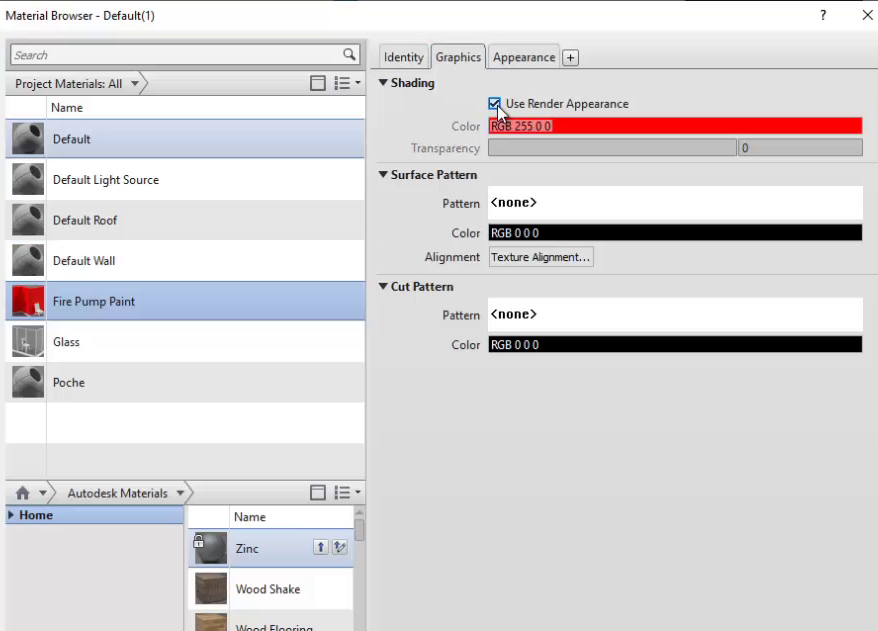Select the Fire Pump Paint material
878x631 pixels.
185,301
